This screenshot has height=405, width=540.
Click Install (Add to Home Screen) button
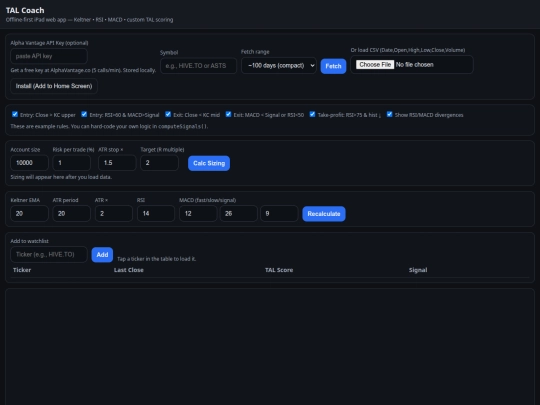(54, 86)
